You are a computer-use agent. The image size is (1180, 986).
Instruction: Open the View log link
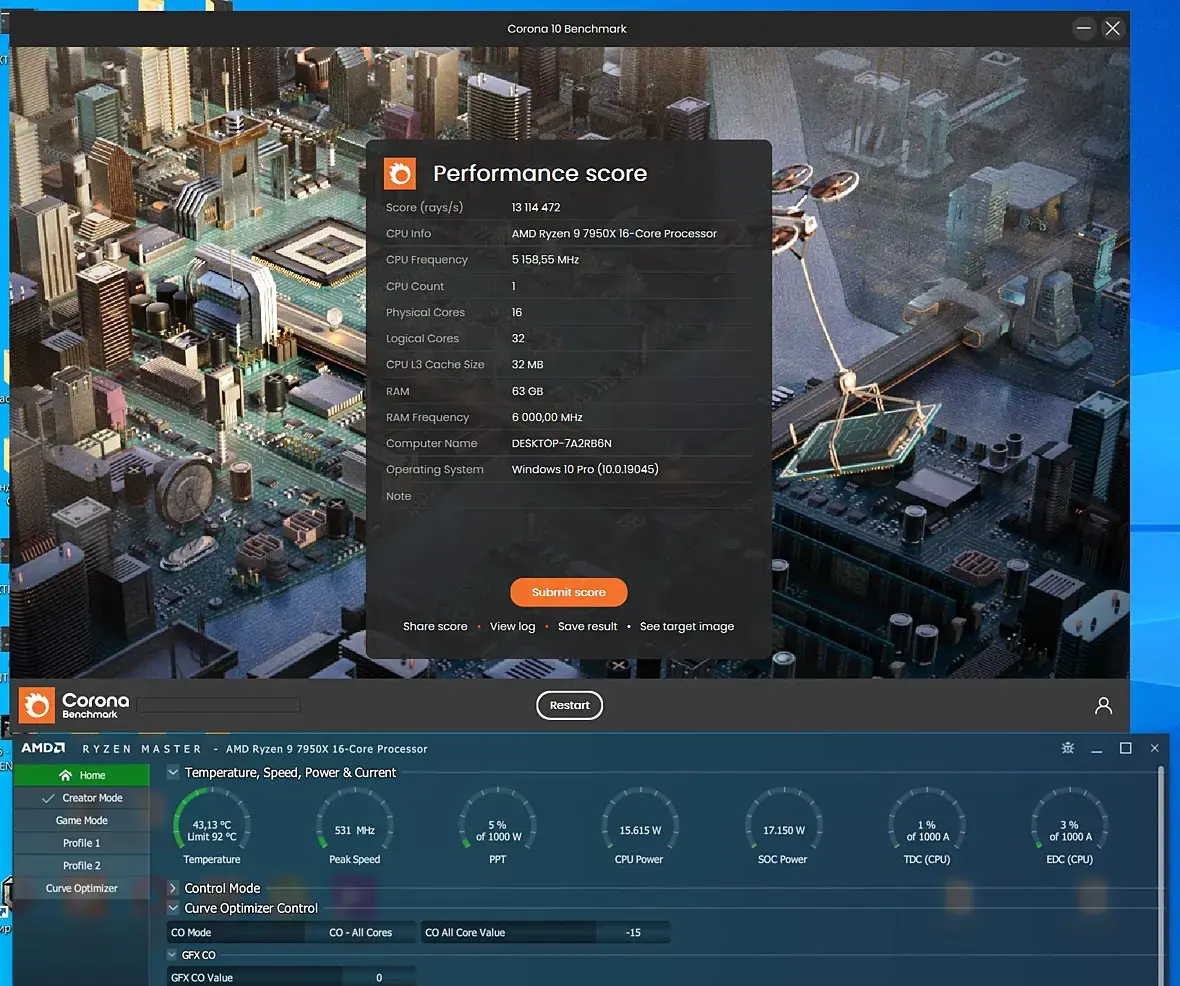tap(512, 626)
